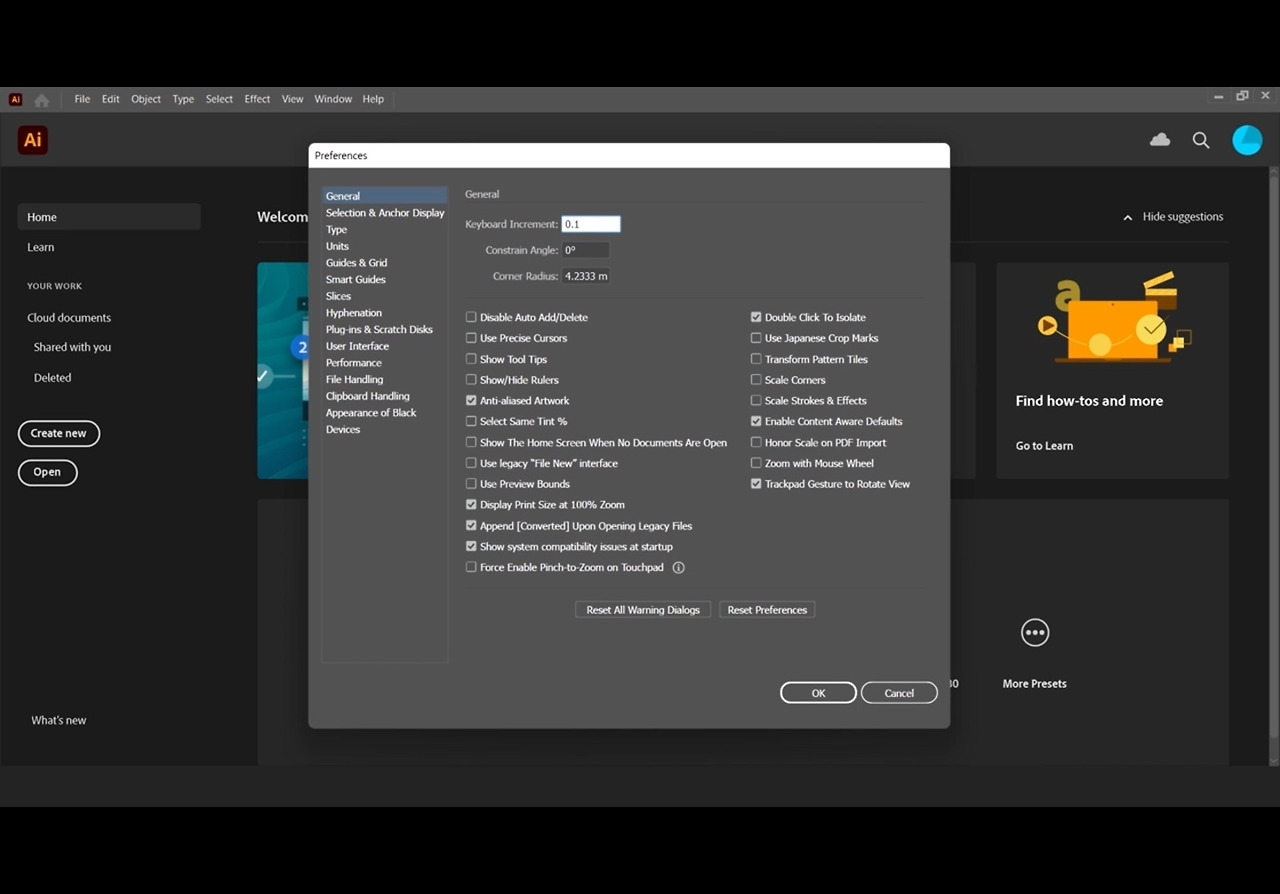Uncheck Display Print Size at 100% Zoom
The image size is (1280, 894).
tap(471, 505)
